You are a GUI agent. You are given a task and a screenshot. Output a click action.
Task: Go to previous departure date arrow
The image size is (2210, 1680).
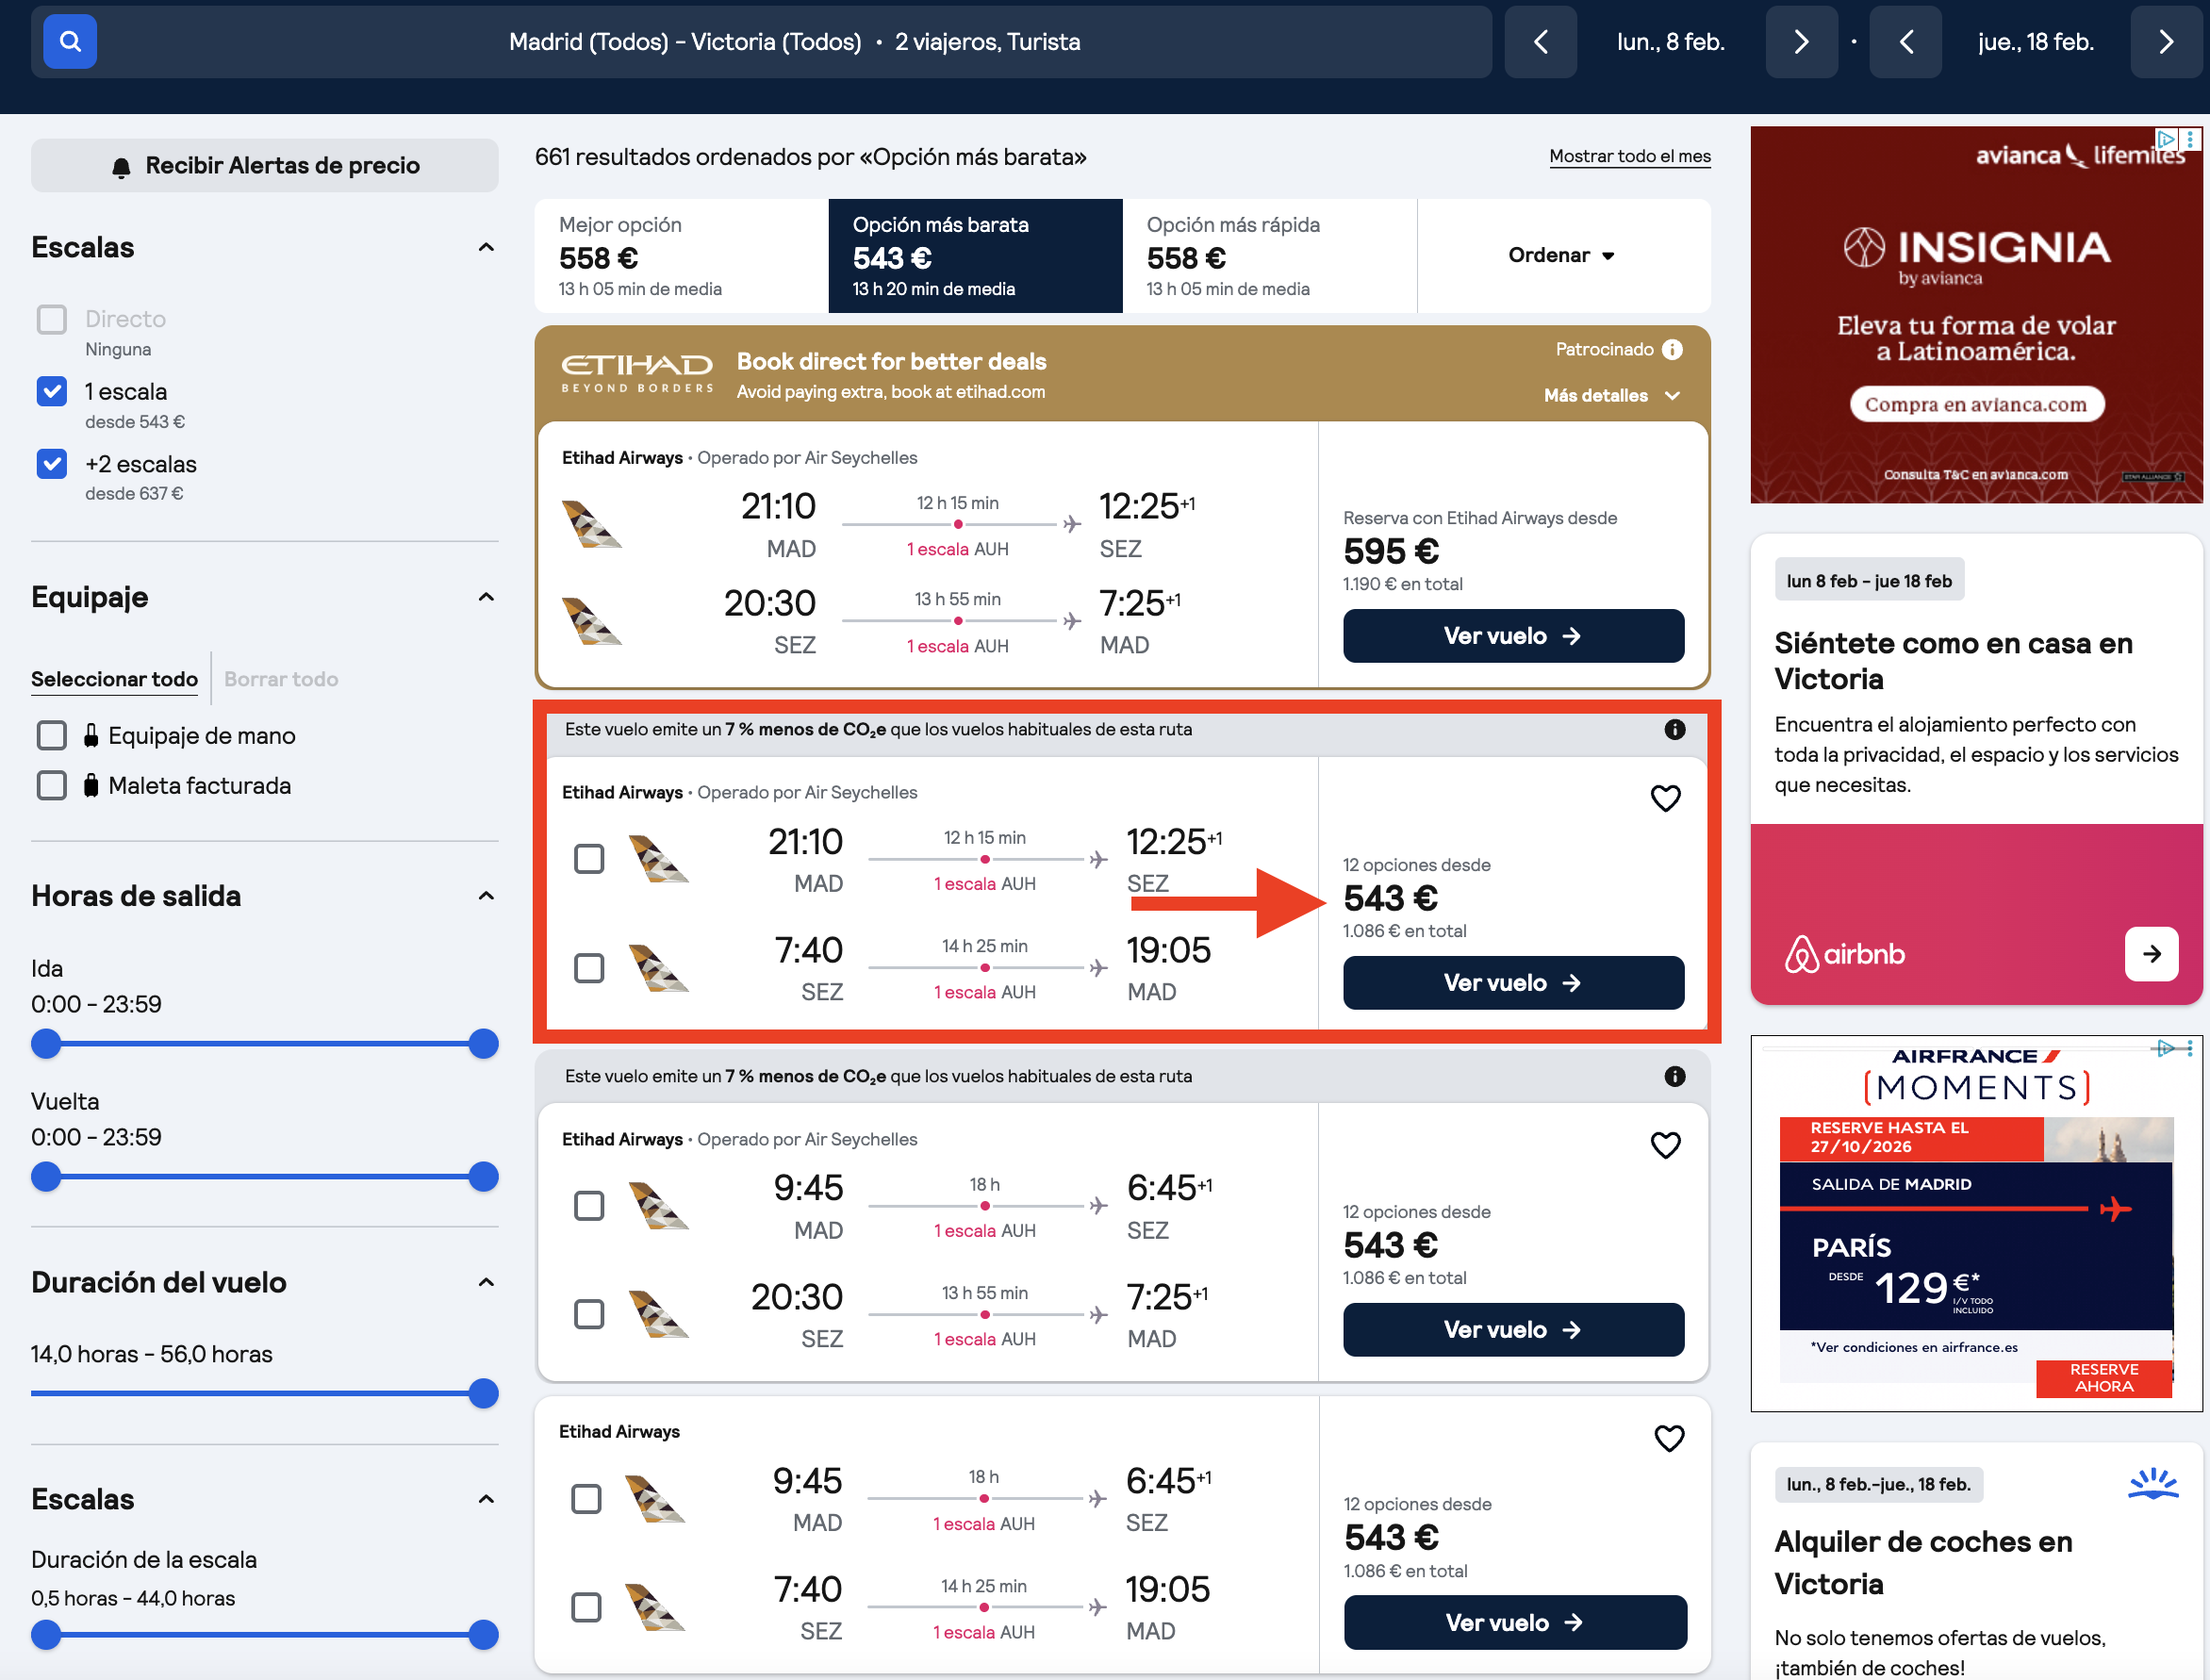click(x=1540, y=41)
